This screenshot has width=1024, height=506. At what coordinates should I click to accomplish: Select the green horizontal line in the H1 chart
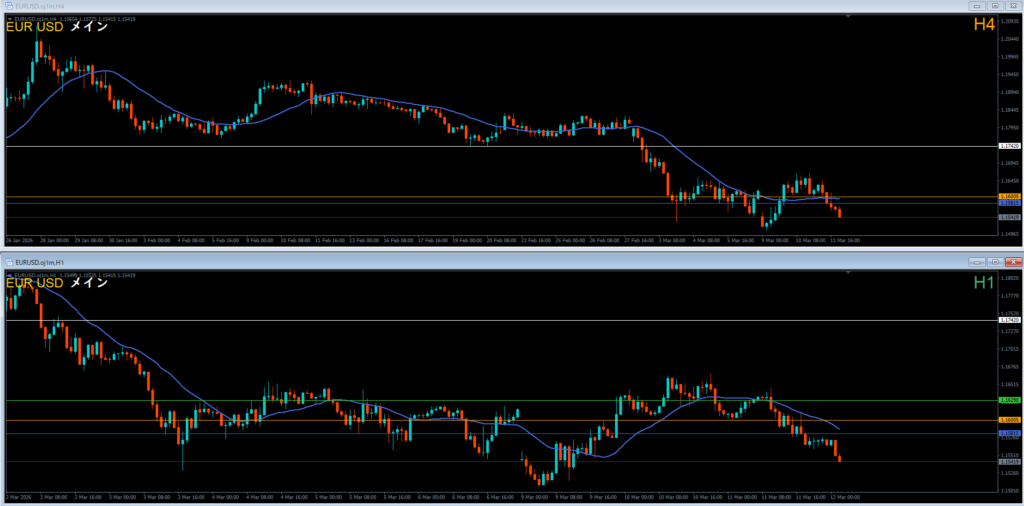pos(500,400)
